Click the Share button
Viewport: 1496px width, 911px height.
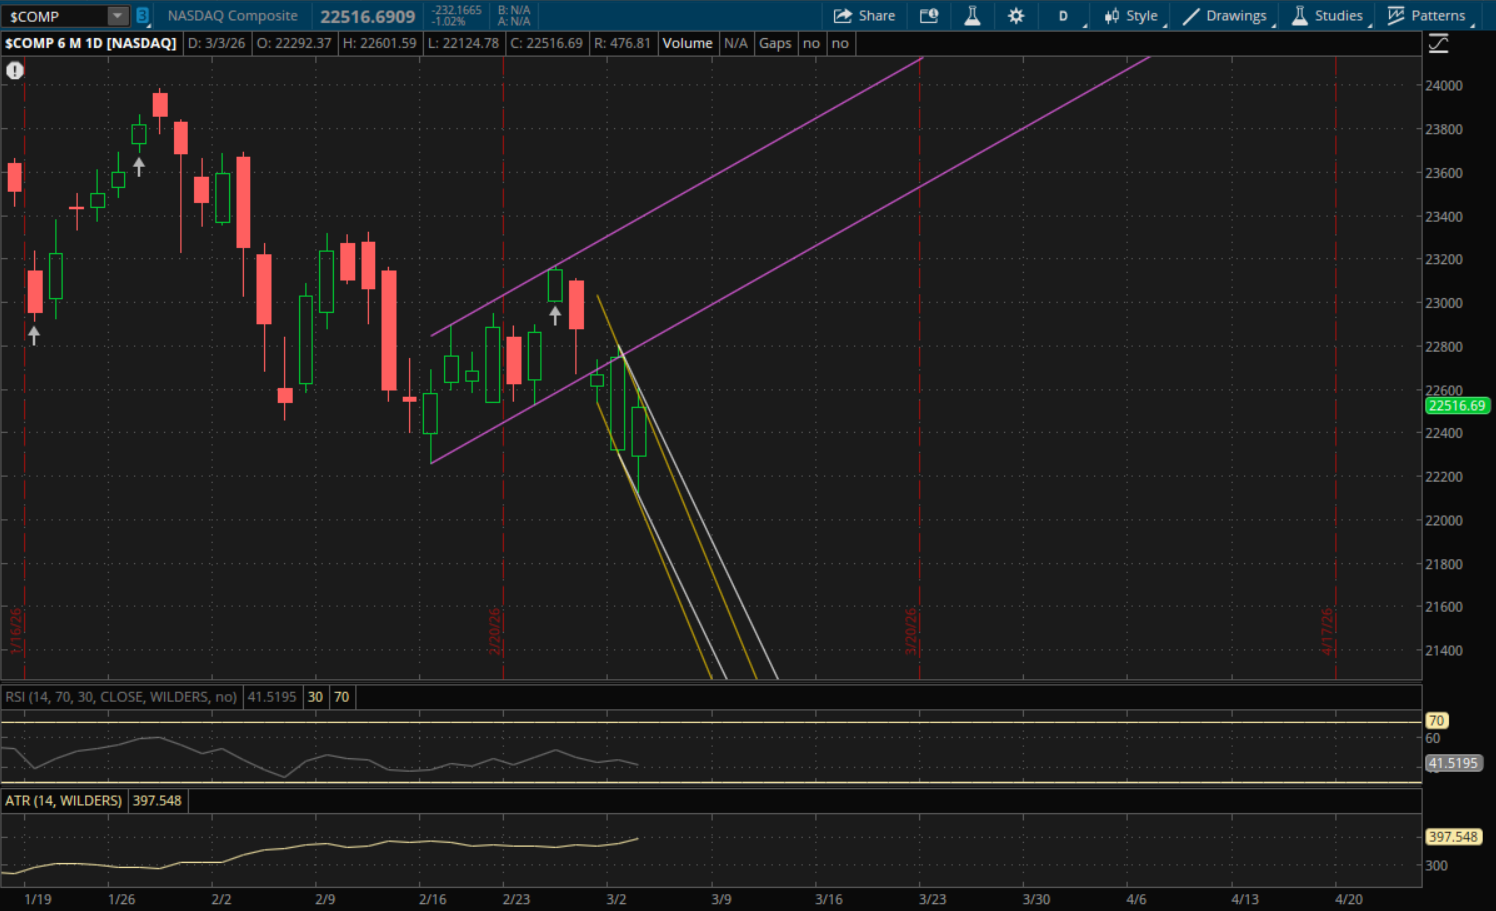865,16
